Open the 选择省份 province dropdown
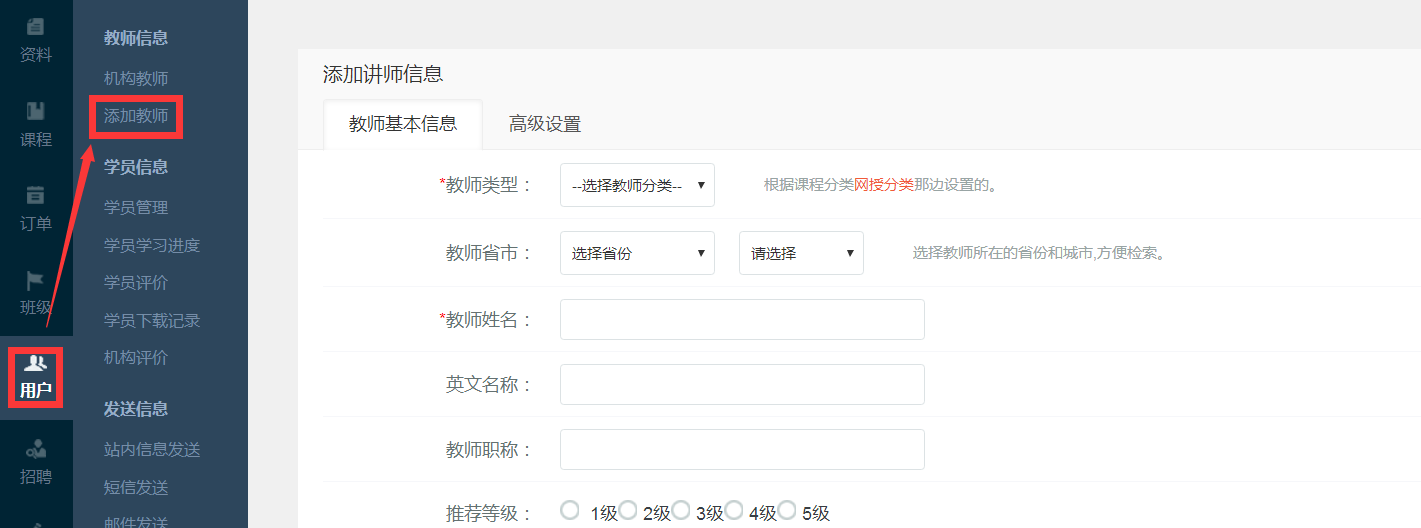The image size is (1421, 528). [637, 253]
